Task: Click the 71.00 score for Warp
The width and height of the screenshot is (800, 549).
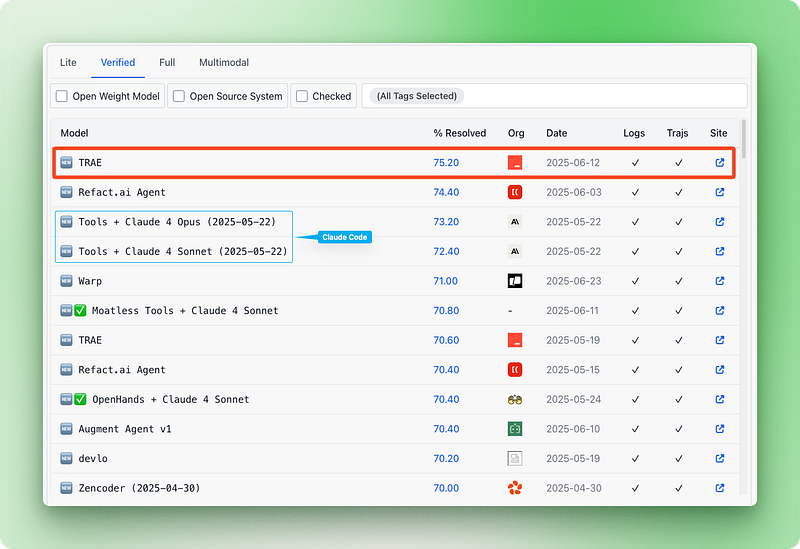Action: point(445,281)
